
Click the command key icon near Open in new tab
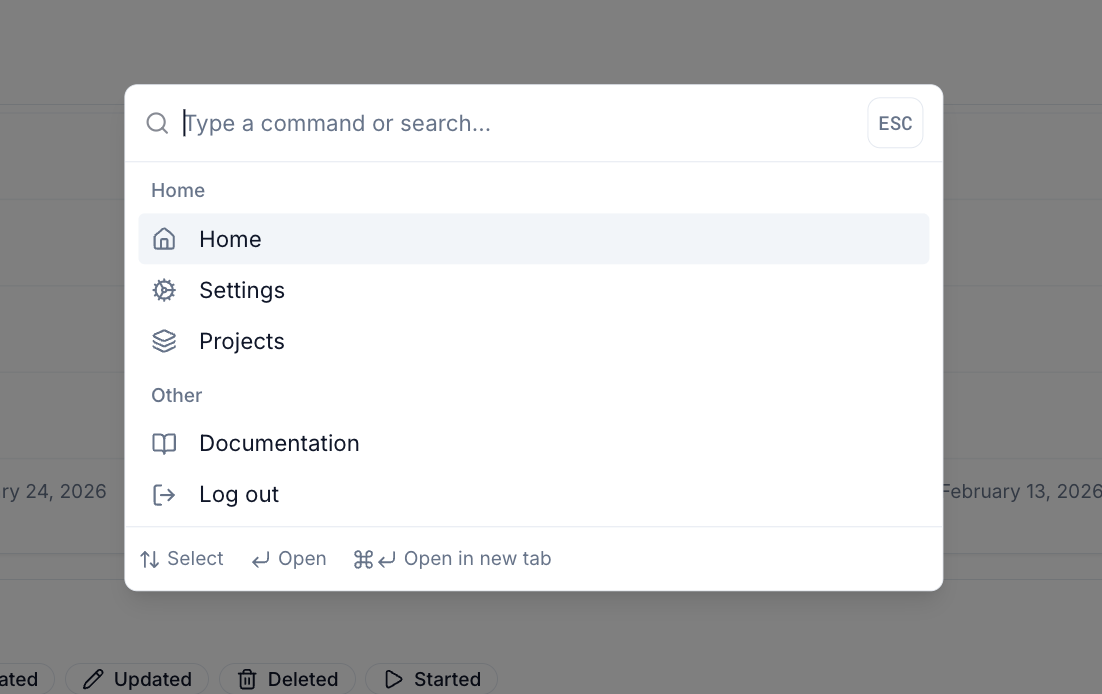click(x=364, y=558)
